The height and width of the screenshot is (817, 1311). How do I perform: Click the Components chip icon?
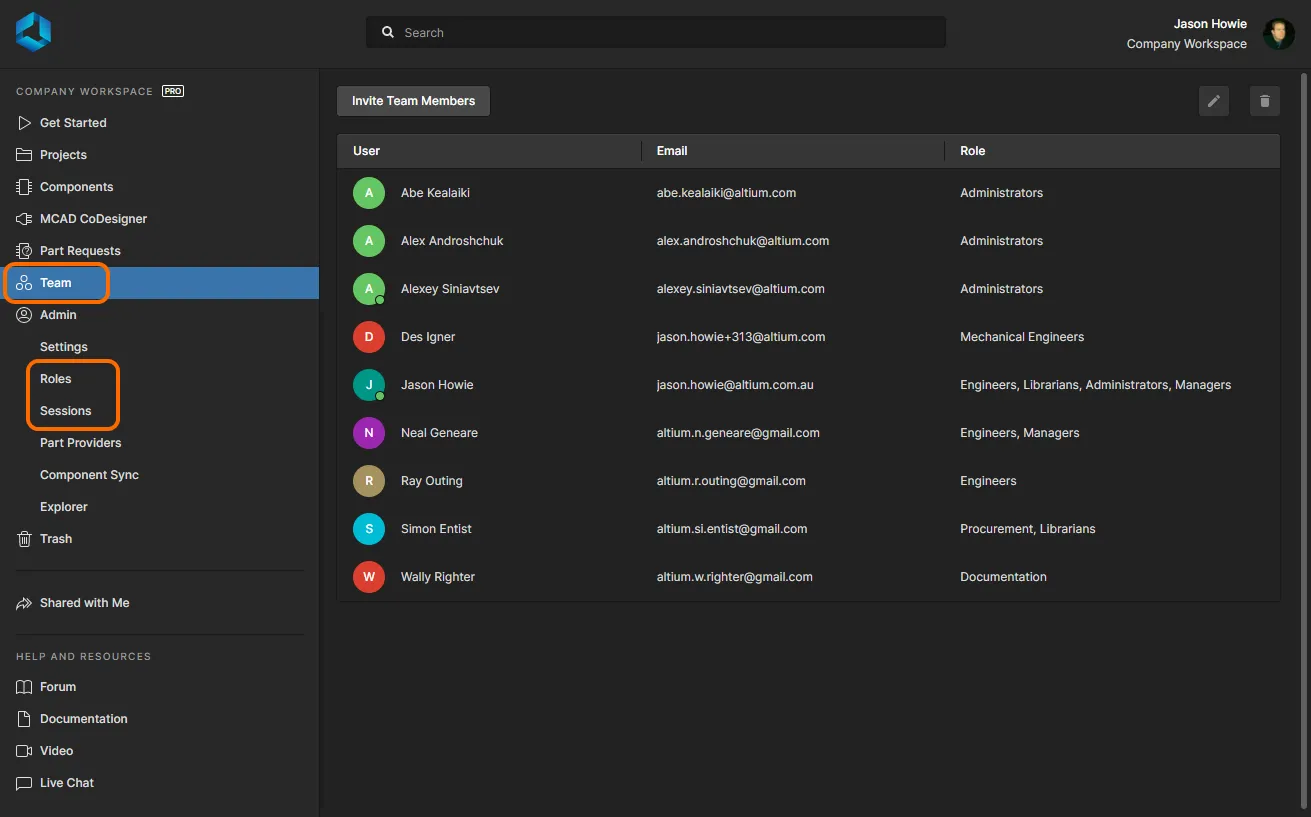pos(24,187)
